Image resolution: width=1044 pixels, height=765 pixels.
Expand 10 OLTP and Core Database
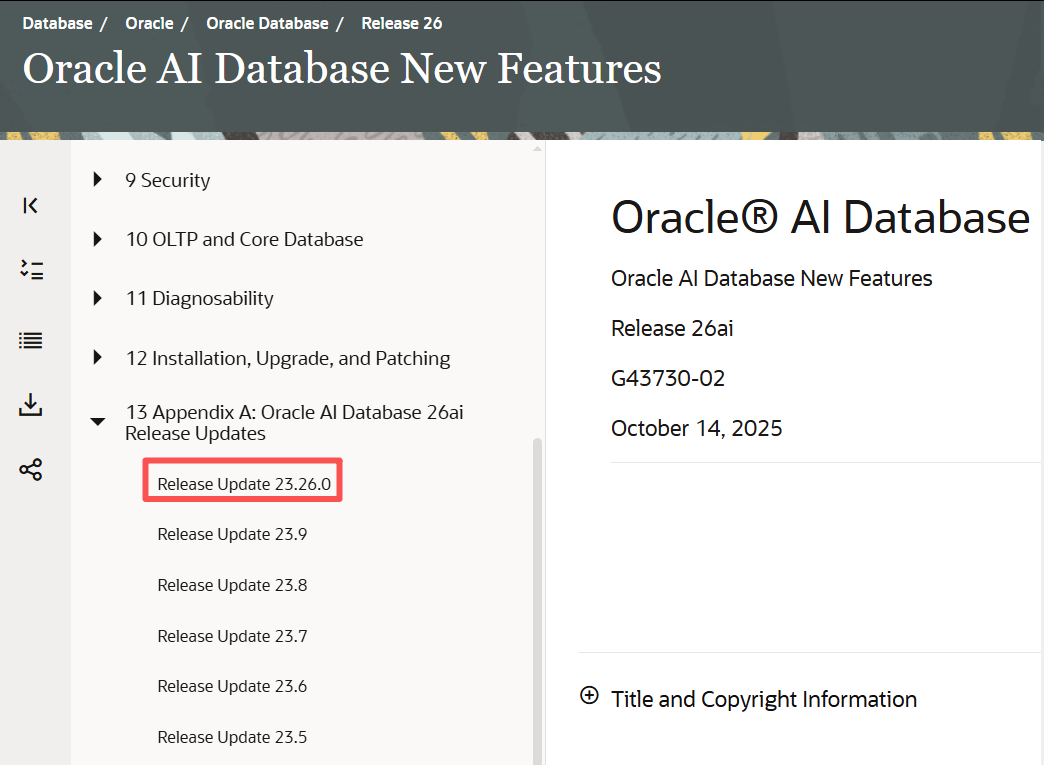tap(97, 239)
